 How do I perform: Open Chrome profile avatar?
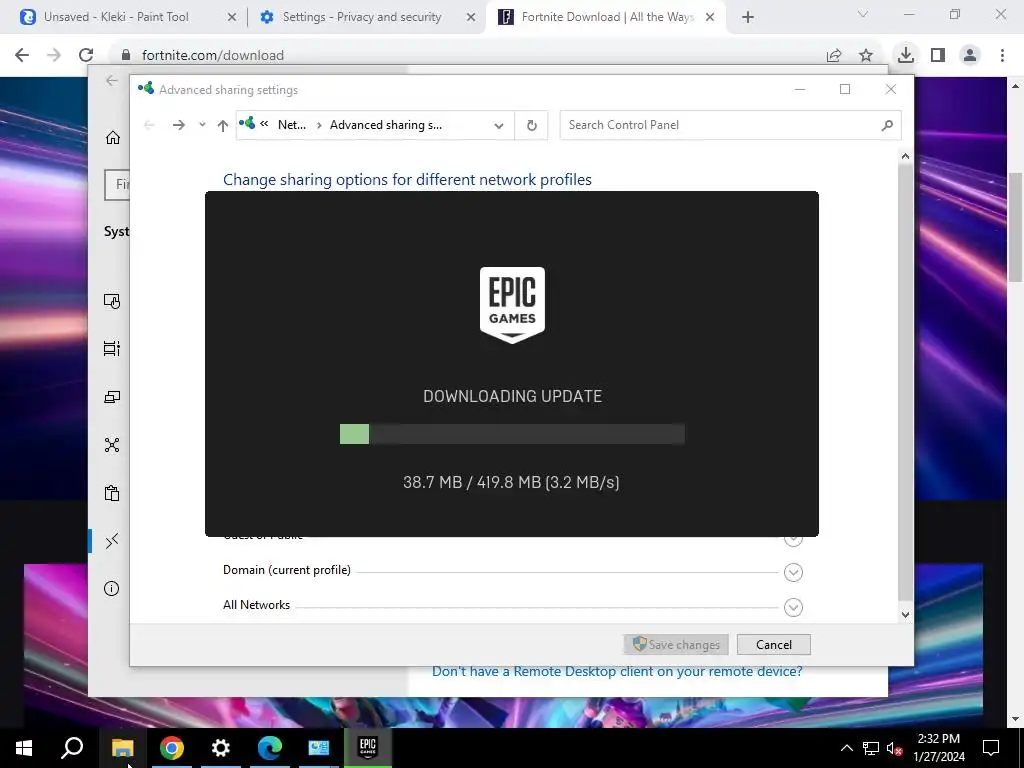coord(970,55)
